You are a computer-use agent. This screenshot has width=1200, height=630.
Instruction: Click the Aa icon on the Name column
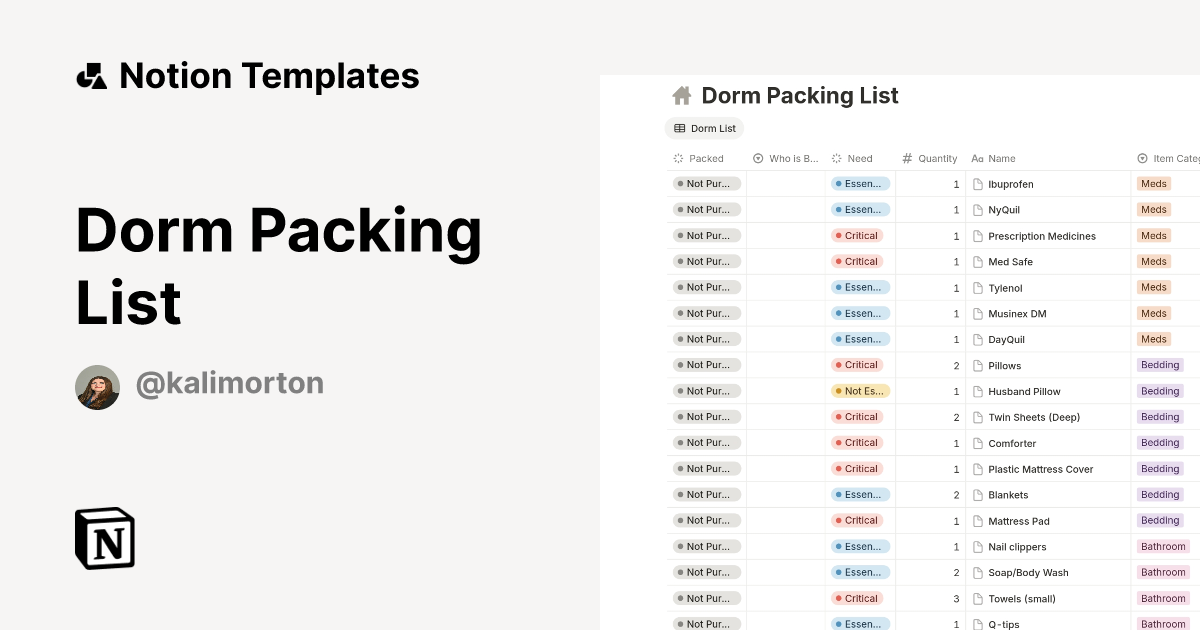(976, 158)
